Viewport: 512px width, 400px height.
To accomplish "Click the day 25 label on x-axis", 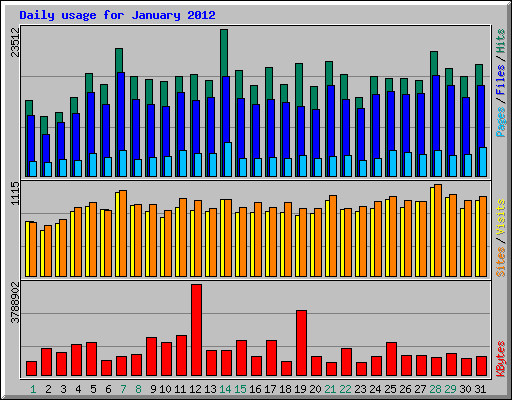I will (390, 389).
